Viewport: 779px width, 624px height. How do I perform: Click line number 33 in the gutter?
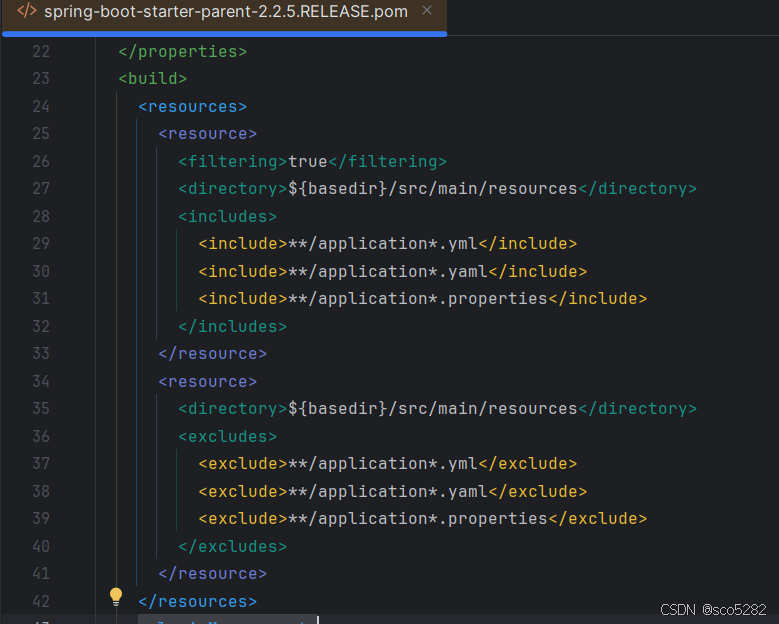[41, 354]
